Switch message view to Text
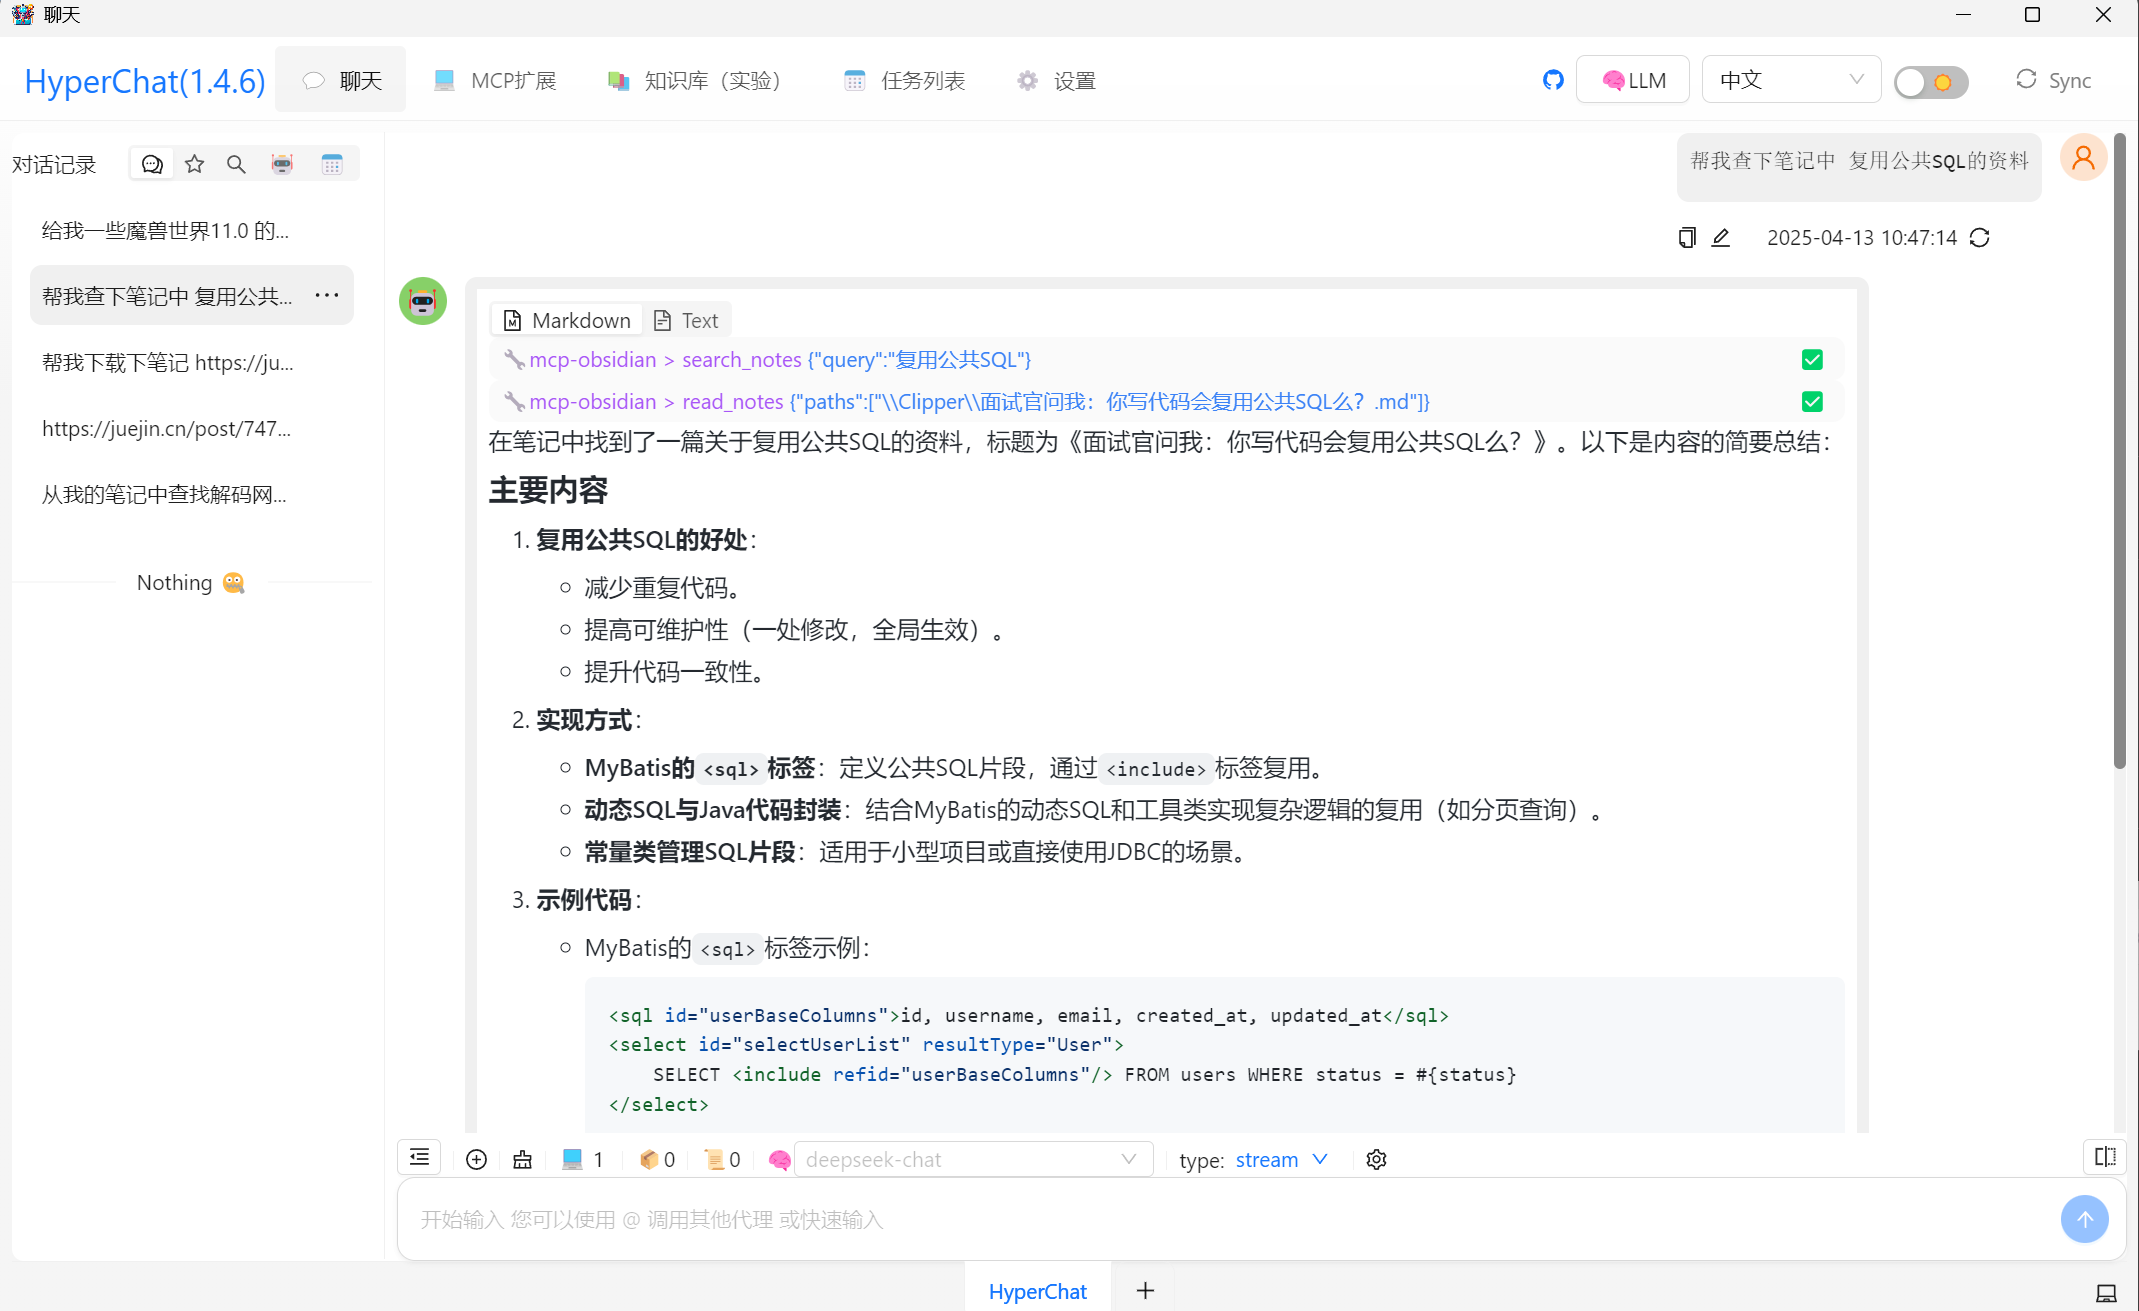2139x1311 pixels. coord(687,320)
